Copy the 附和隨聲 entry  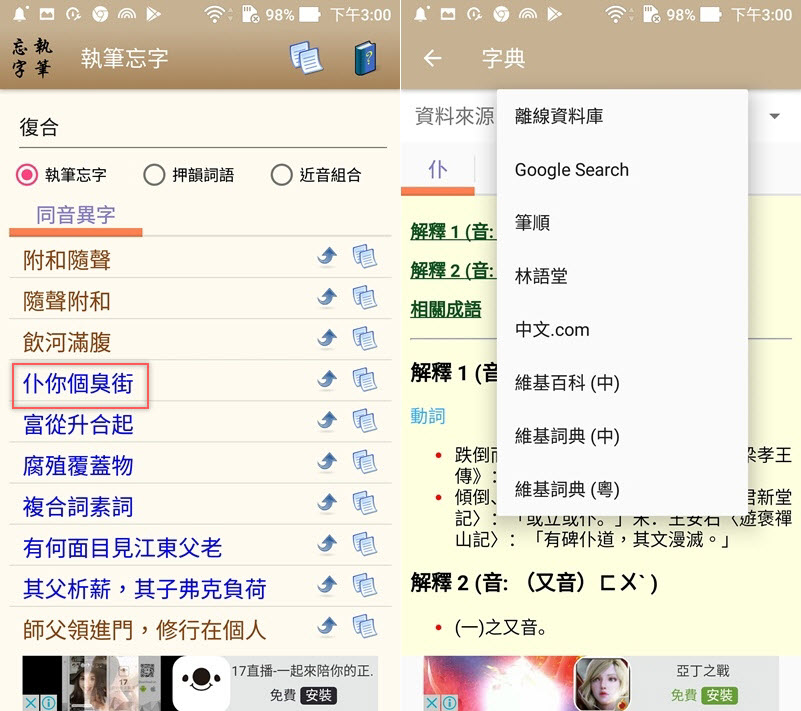[x=364, y=256]
